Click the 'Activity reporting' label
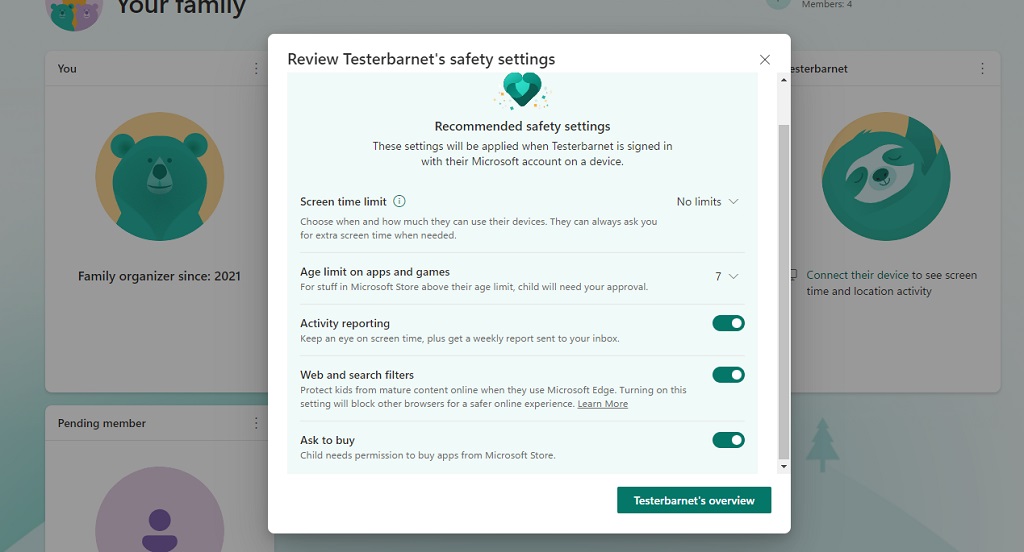 345,323
